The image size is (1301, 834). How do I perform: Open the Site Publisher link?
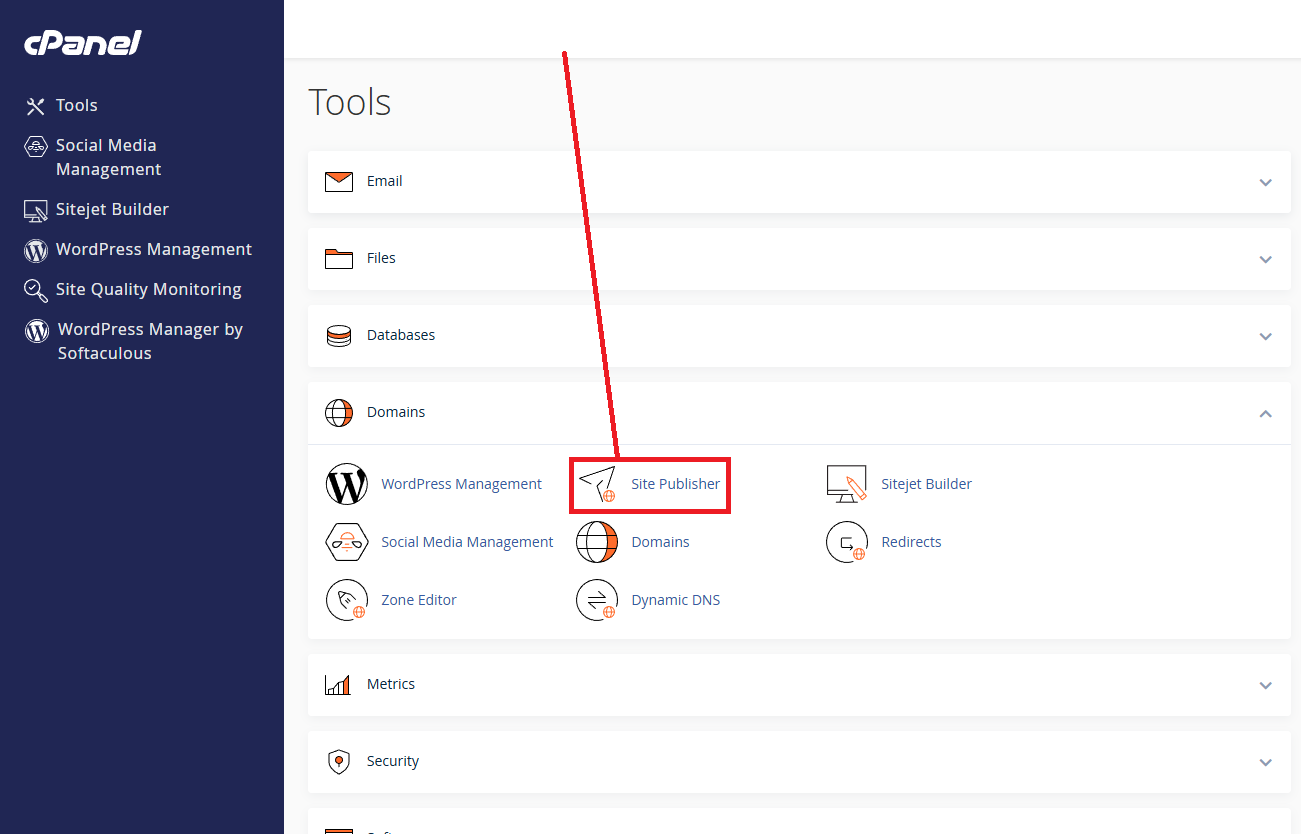pyautogui.click(x=676, y=484)
